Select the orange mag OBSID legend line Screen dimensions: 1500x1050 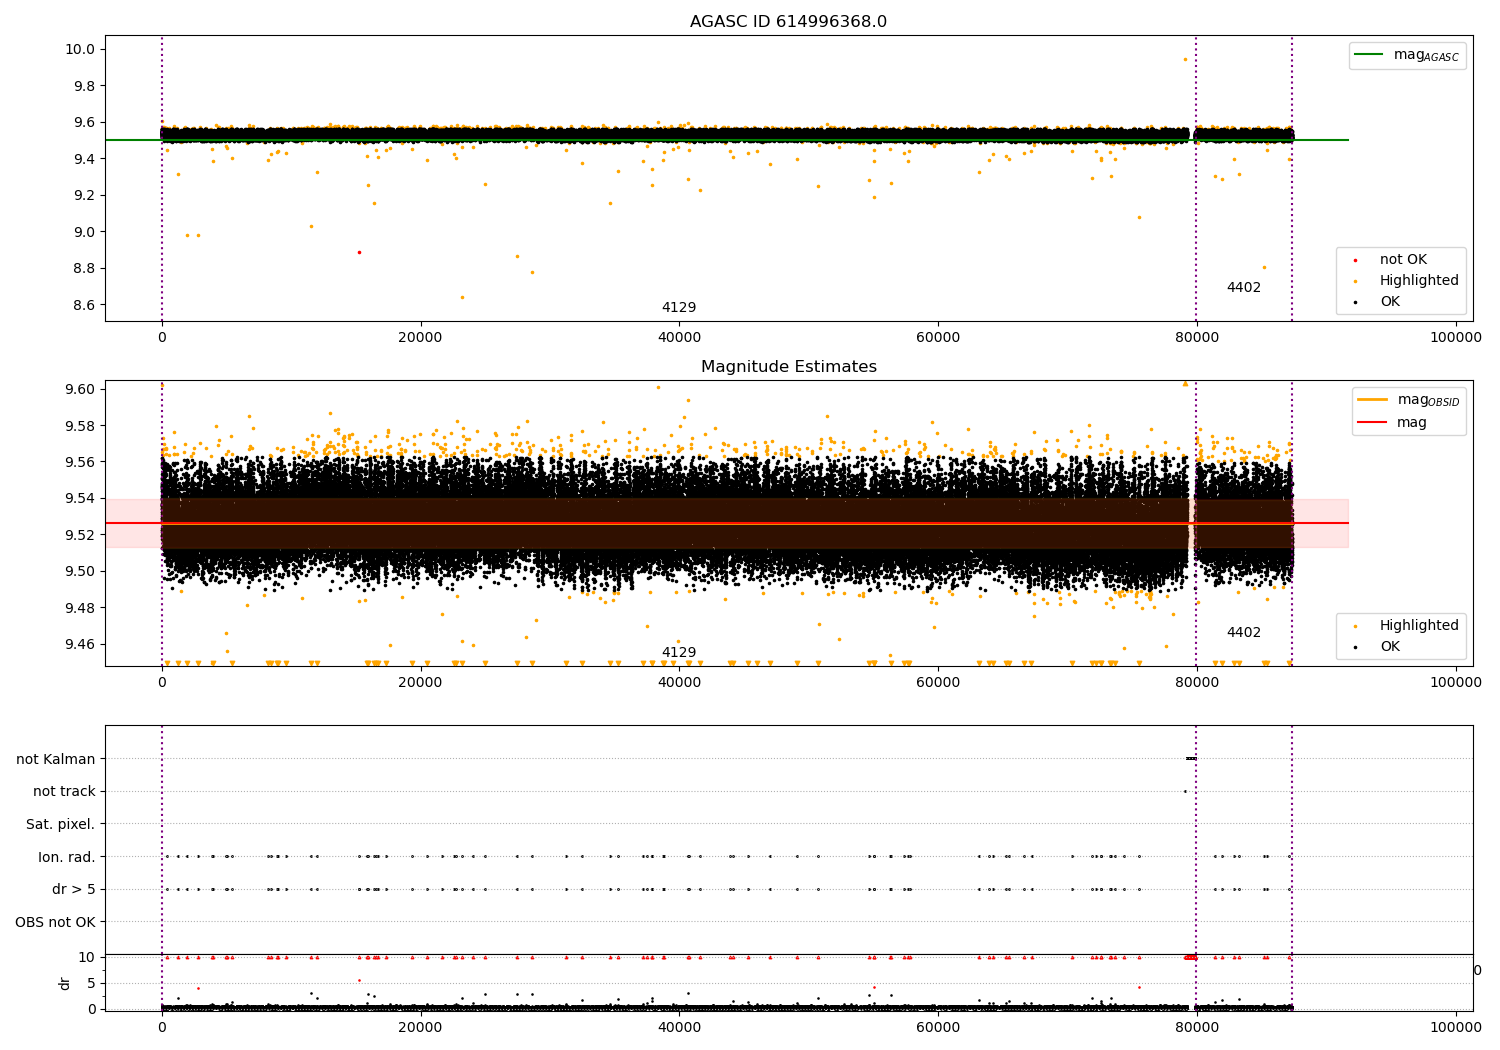(1372, 399)
